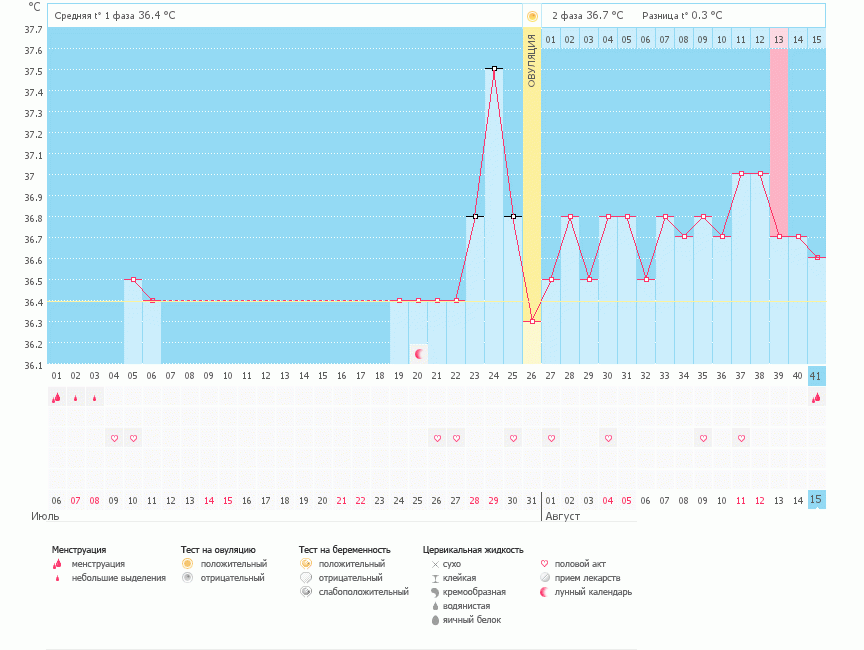Click the "половой акт" heart legend icon

[544, 564]
